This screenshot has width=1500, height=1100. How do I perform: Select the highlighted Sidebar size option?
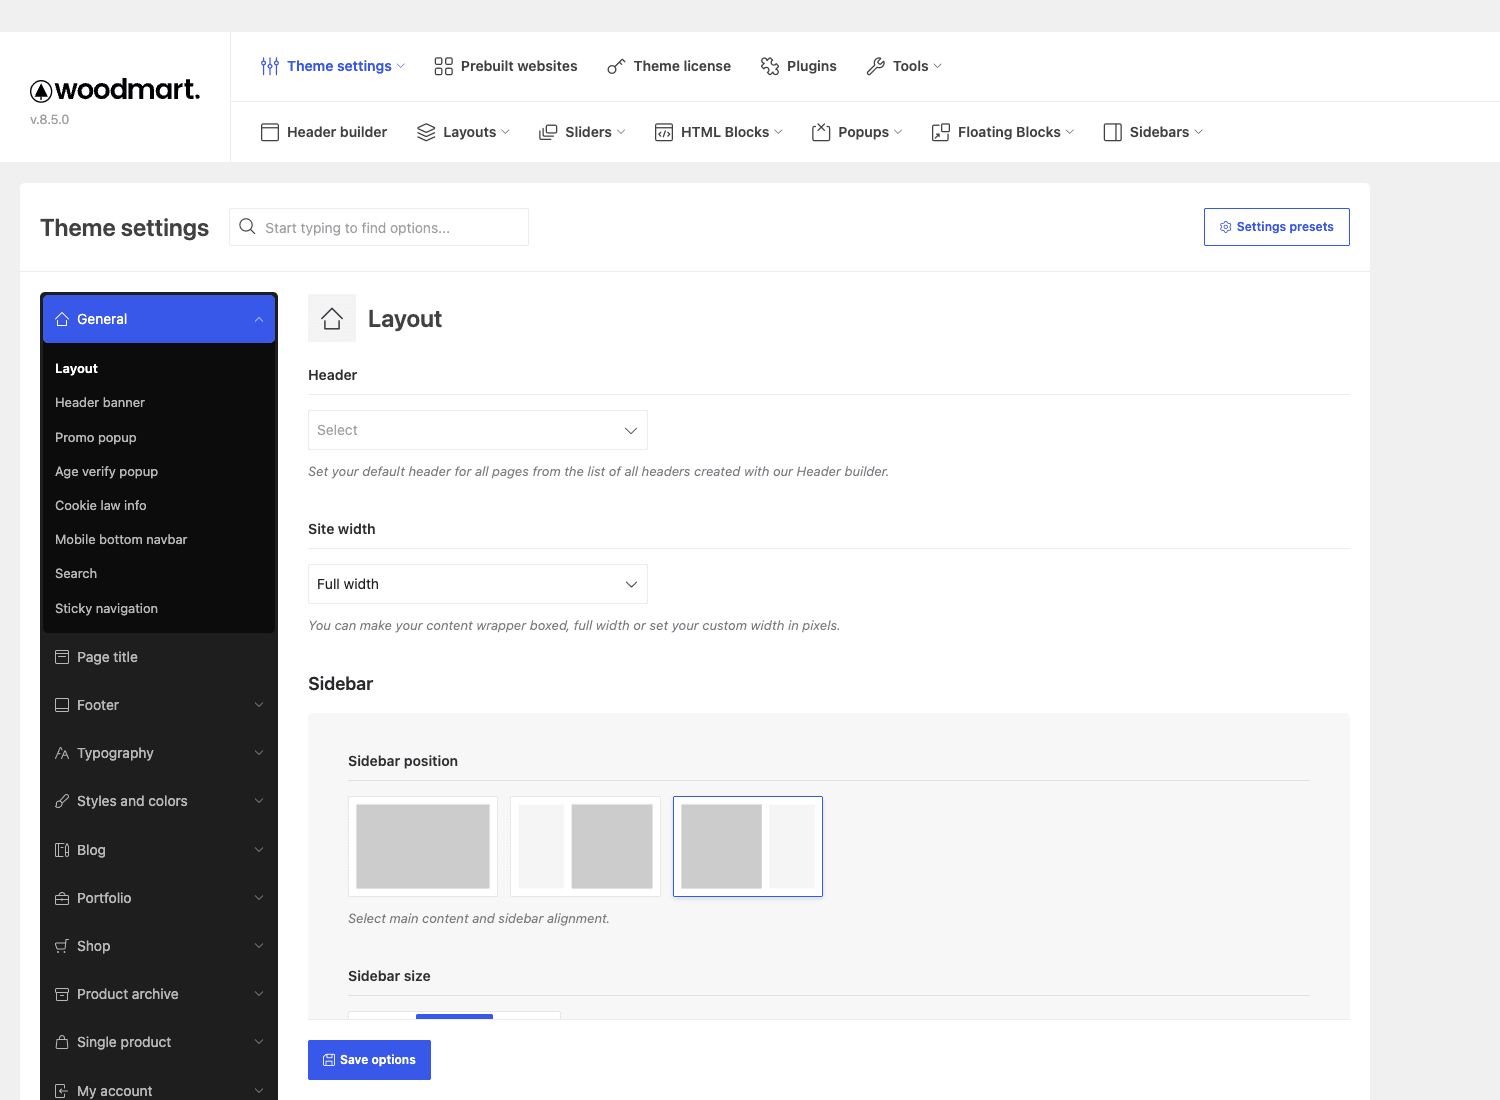(454, 1016)
